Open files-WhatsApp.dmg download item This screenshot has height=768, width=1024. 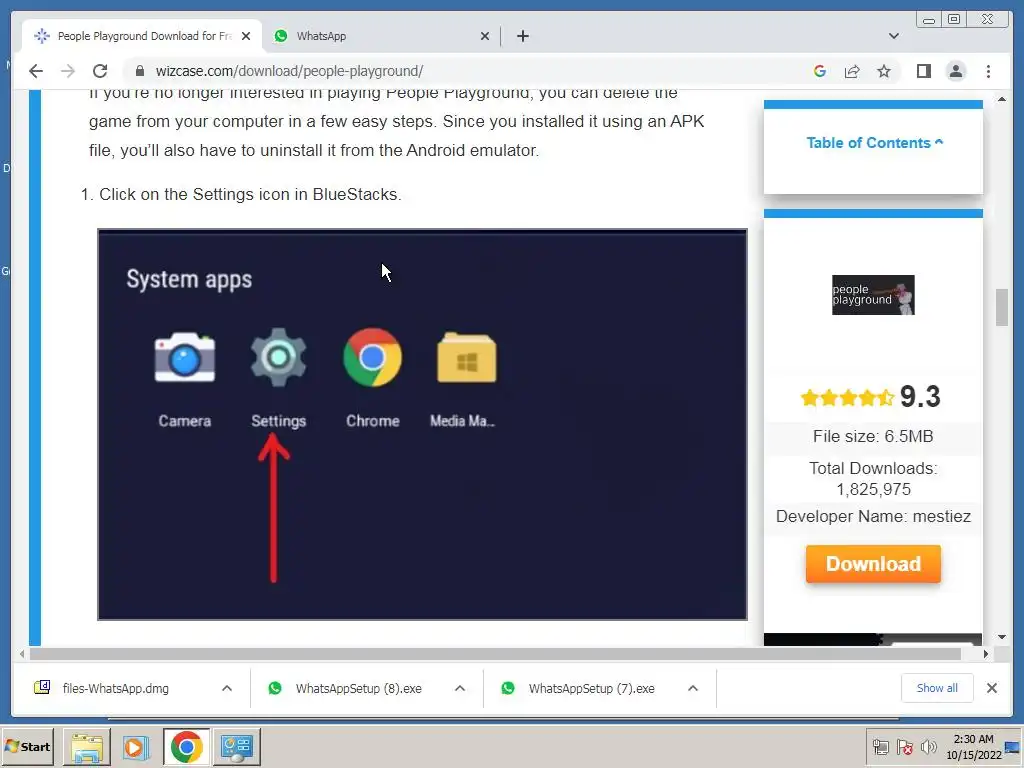pos(116,688)
